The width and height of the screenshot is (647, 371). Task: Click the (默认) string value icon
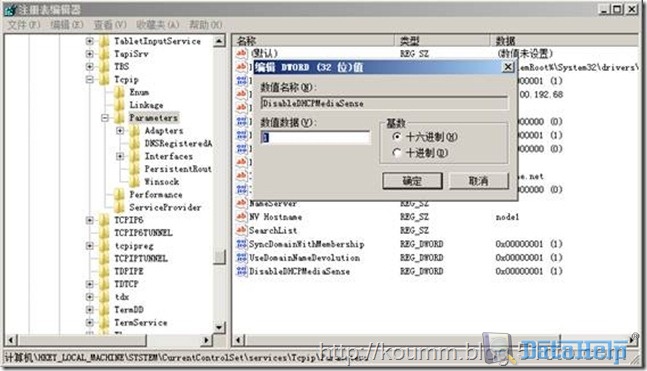click(x=241, y=53)
